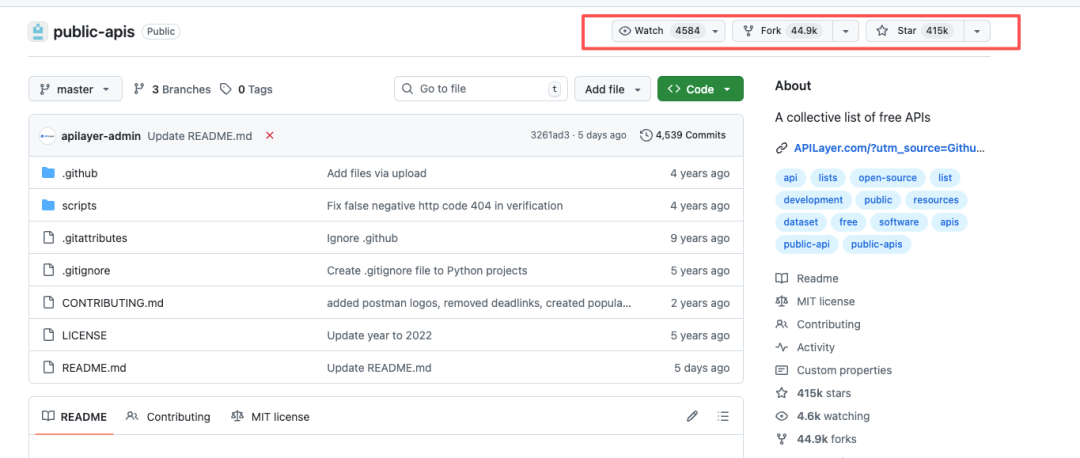Click the CONTRIBUTING.md file icon
This screenshot has height=458, width=1080.
[48, 302]
